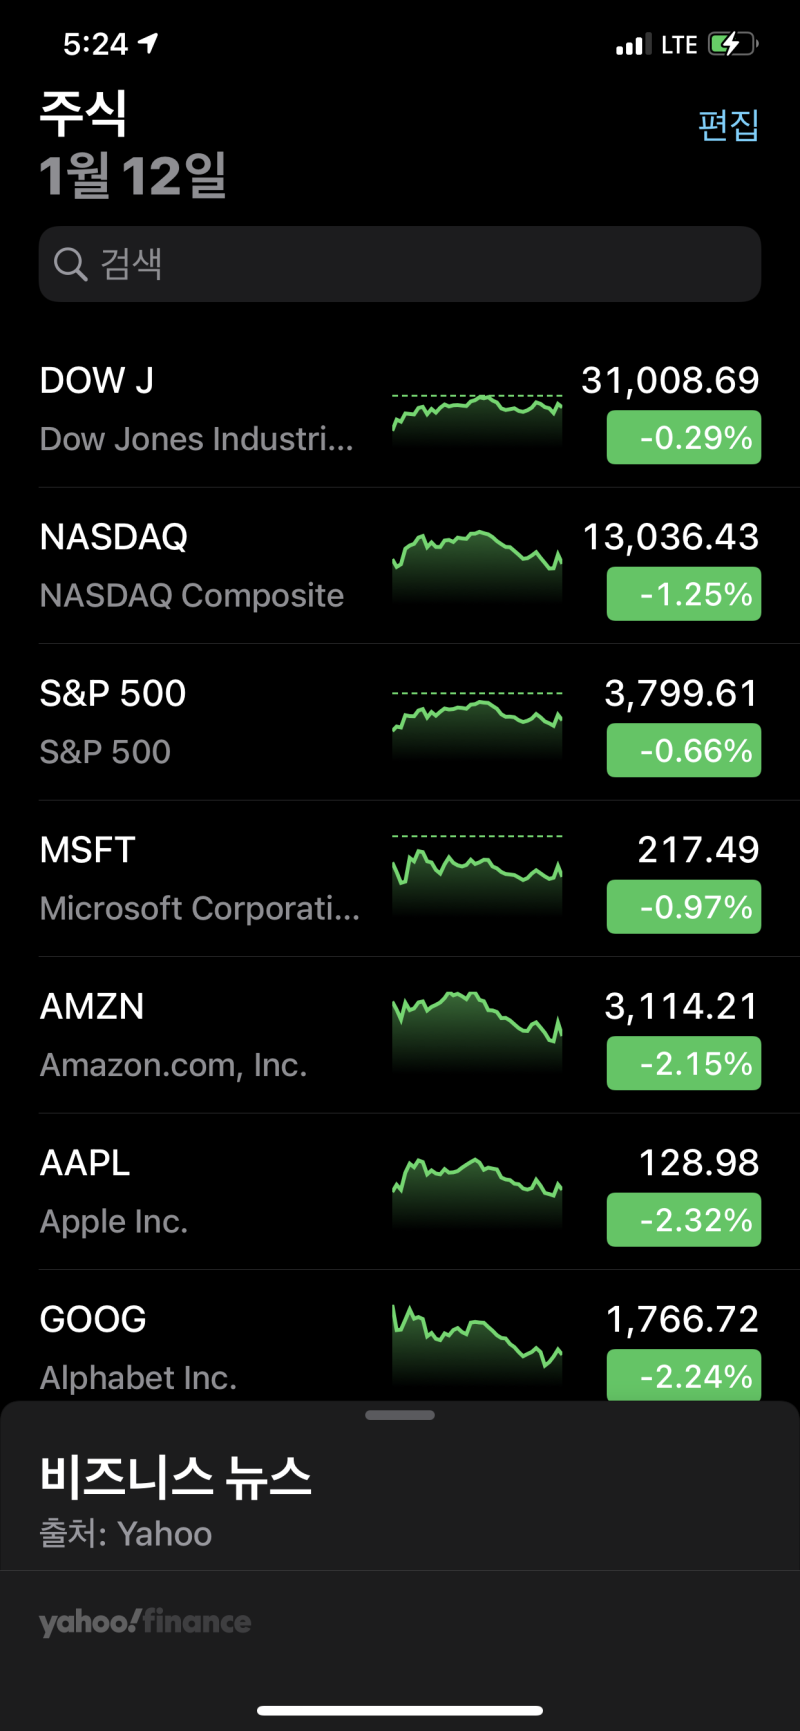Tap the search magnifier icon
800x1731 pixels.
pyautogui.click(x=70, y=265)
